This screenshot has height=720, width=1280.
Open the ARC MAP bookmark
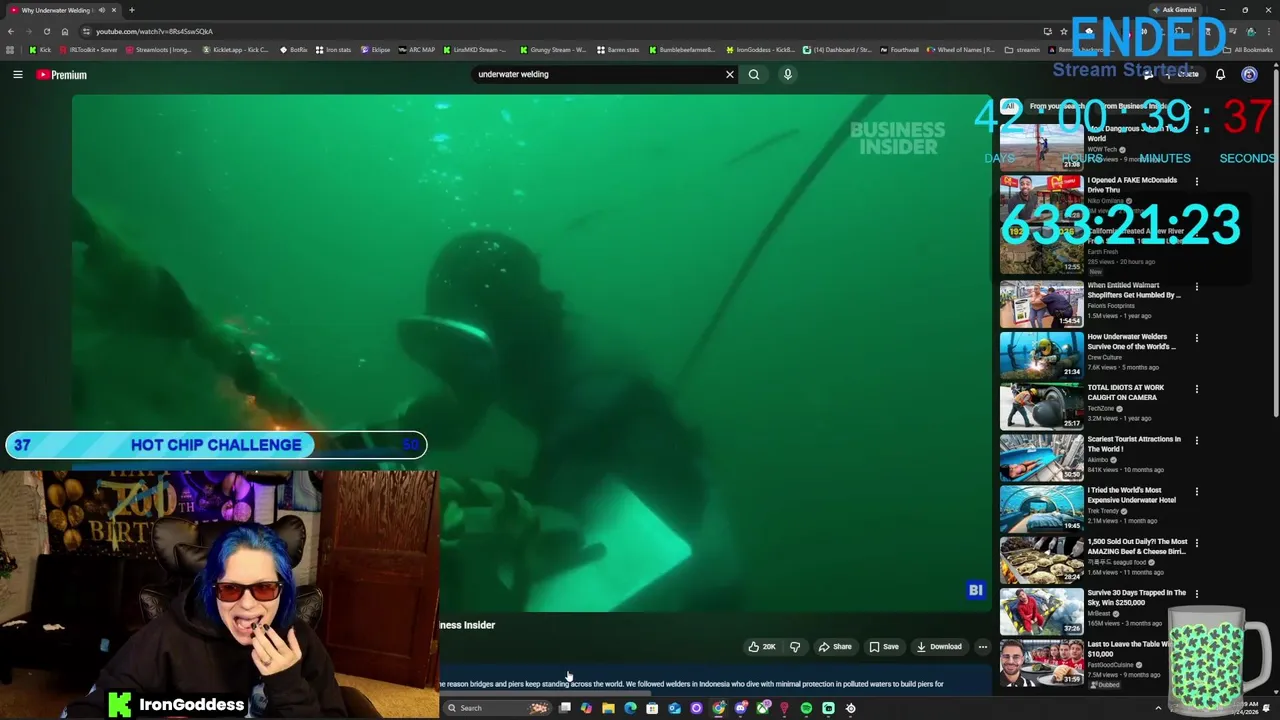[x=416, y=50]
